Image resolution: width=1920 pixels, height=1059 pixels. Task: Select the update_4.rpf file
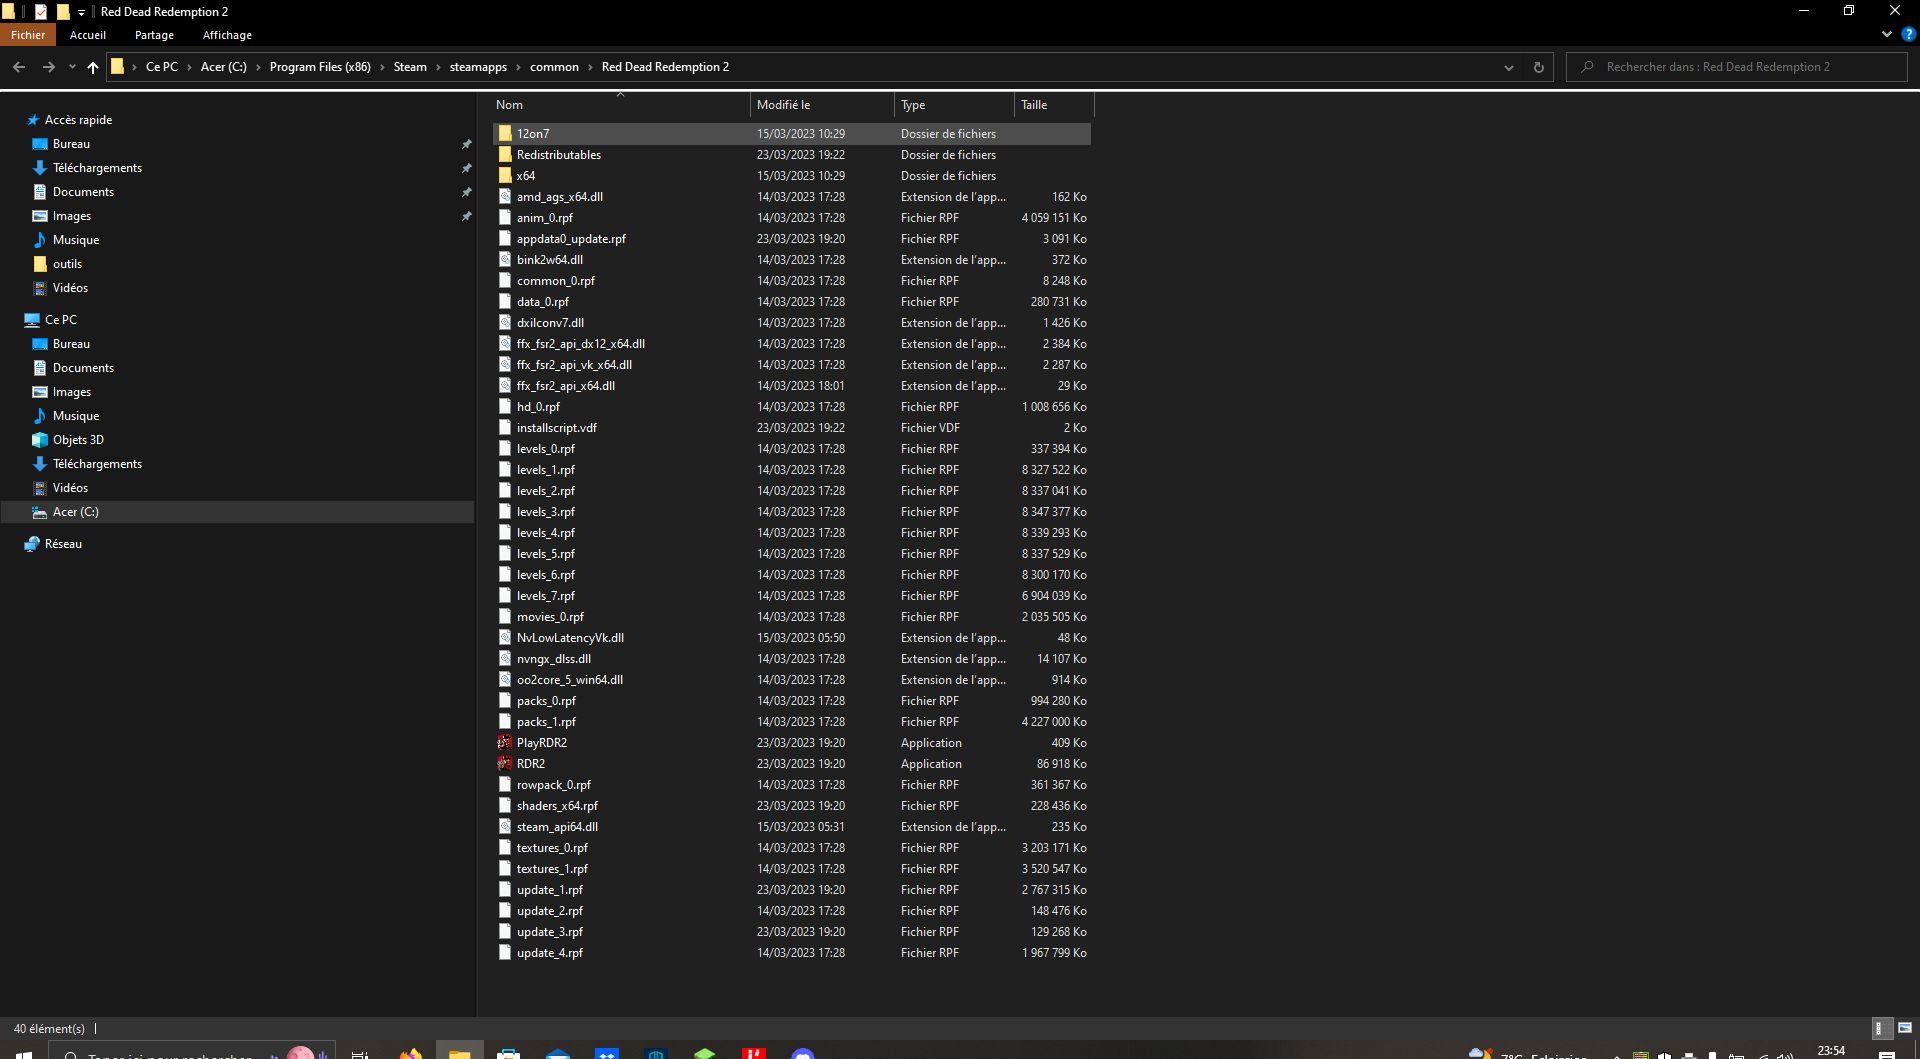549,953
